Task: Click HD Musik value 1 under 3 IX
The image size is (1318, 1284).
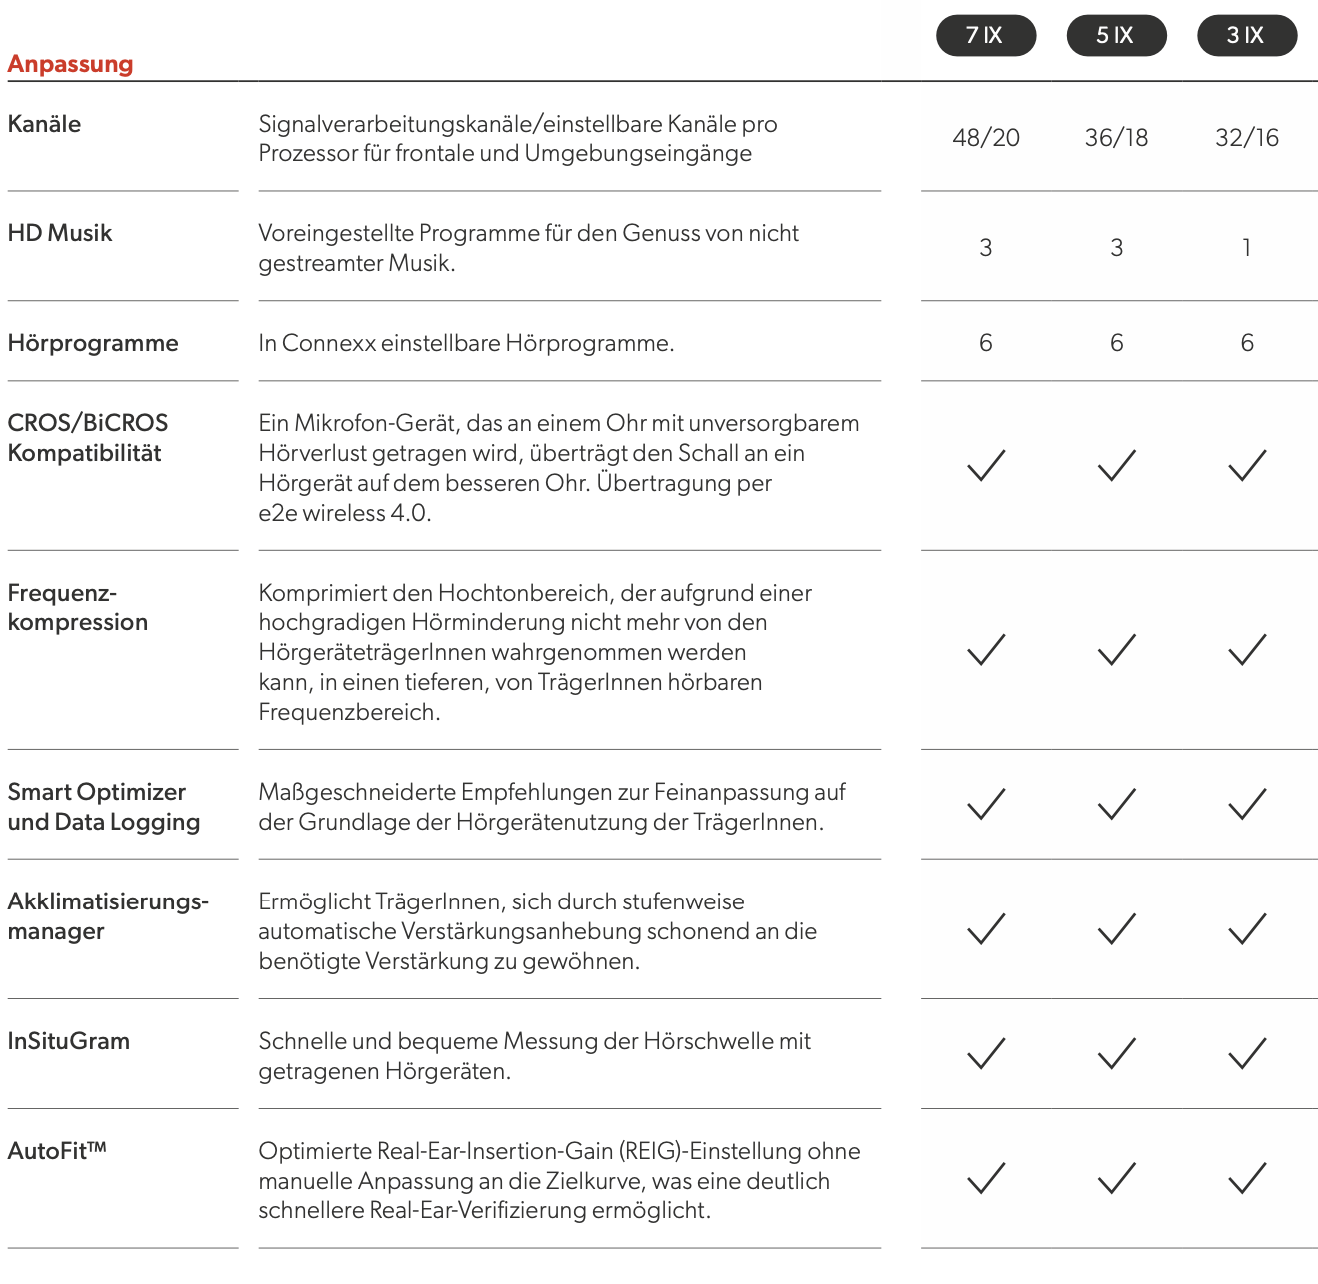Action: tap(1247, 248)
